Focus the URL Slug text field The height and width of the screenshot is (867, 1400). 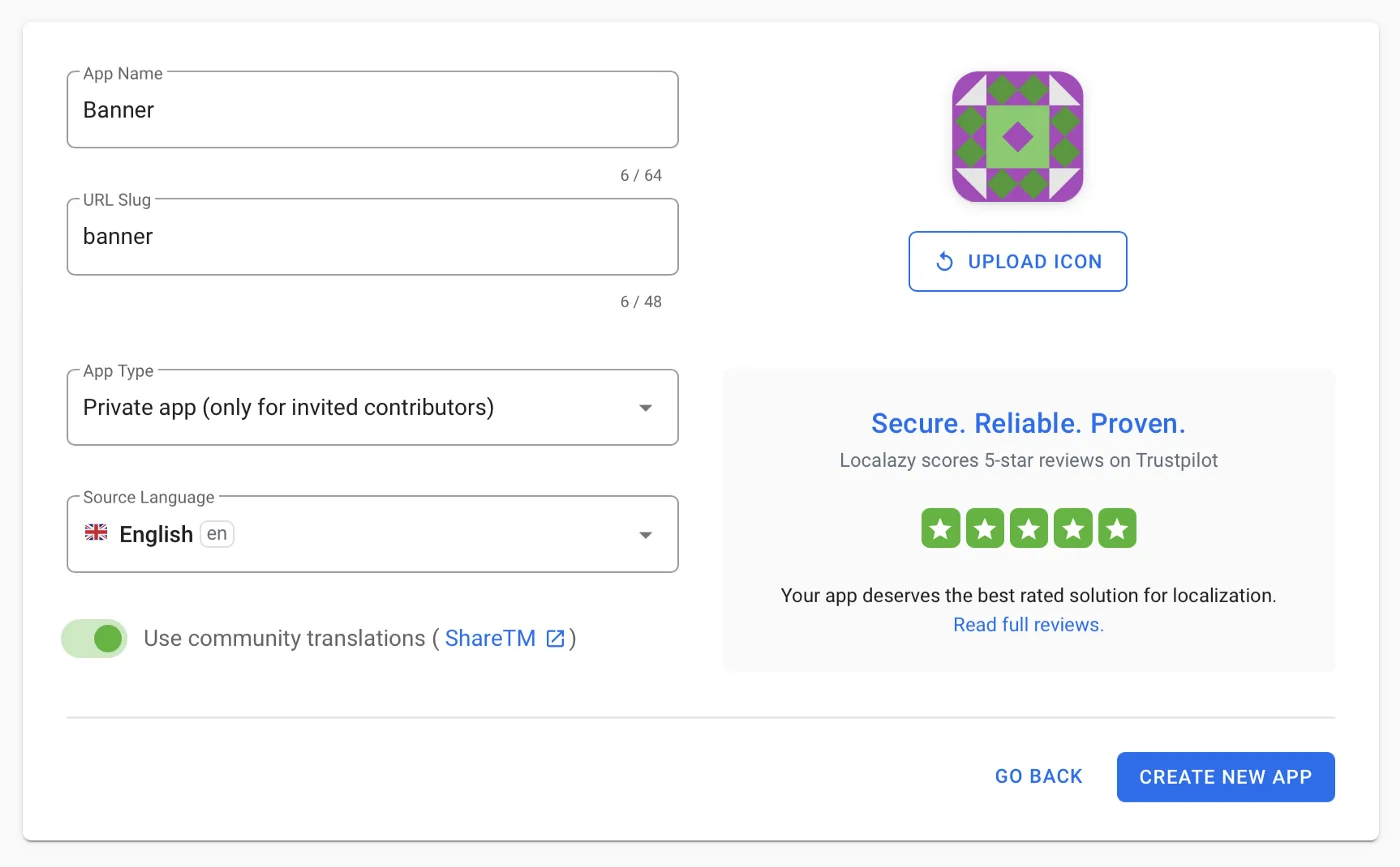coord(372,237)
